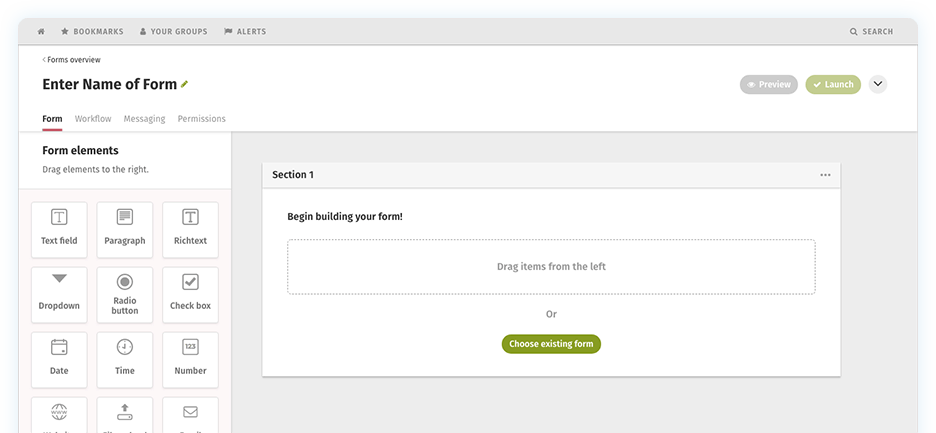Switch to the Workflow tab
This screenshot has height=433, width=936.
click(93, 119)
